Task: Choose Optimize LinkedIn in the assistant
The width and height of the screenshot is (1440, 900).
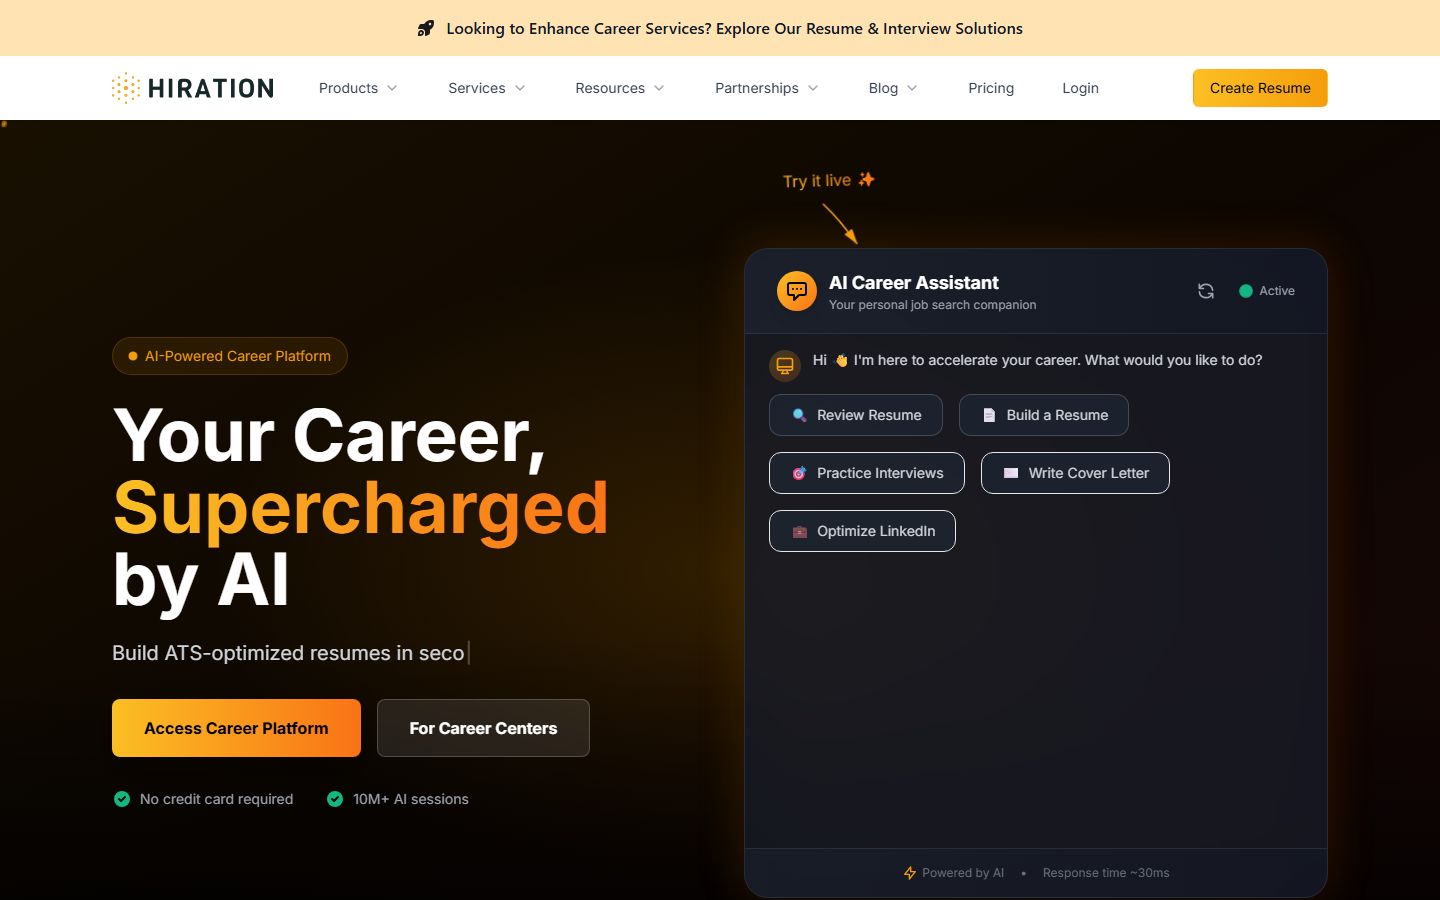Action: (862, 531)
